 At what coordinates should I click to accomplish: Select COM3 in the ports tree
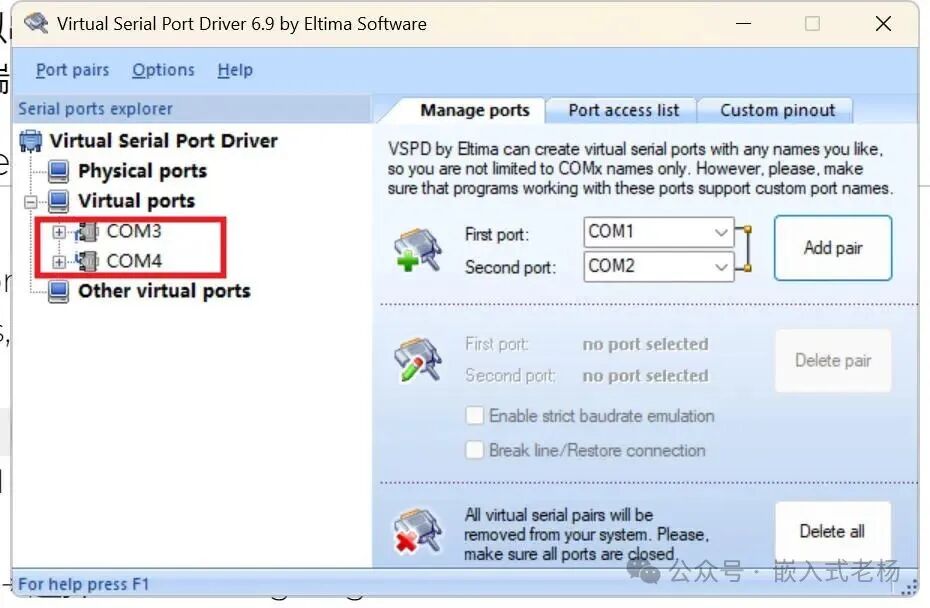click(134, 231)
